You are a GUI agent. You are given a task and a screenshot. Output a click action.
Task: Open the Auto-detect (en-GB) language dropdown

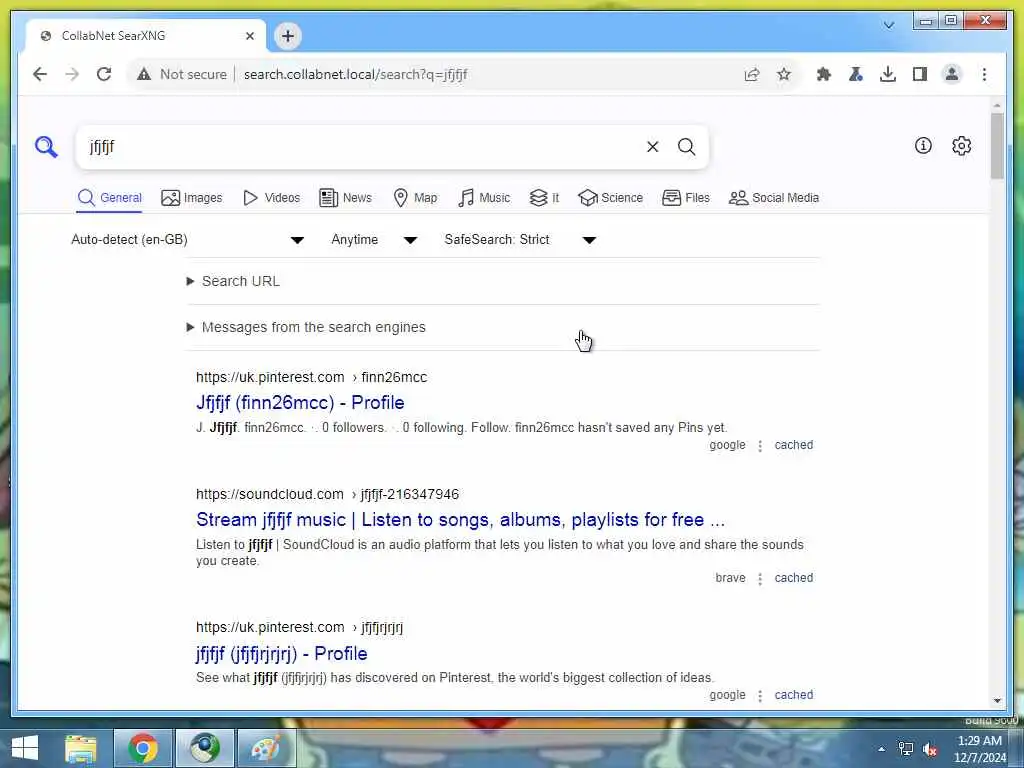click(x=187, y=240)
